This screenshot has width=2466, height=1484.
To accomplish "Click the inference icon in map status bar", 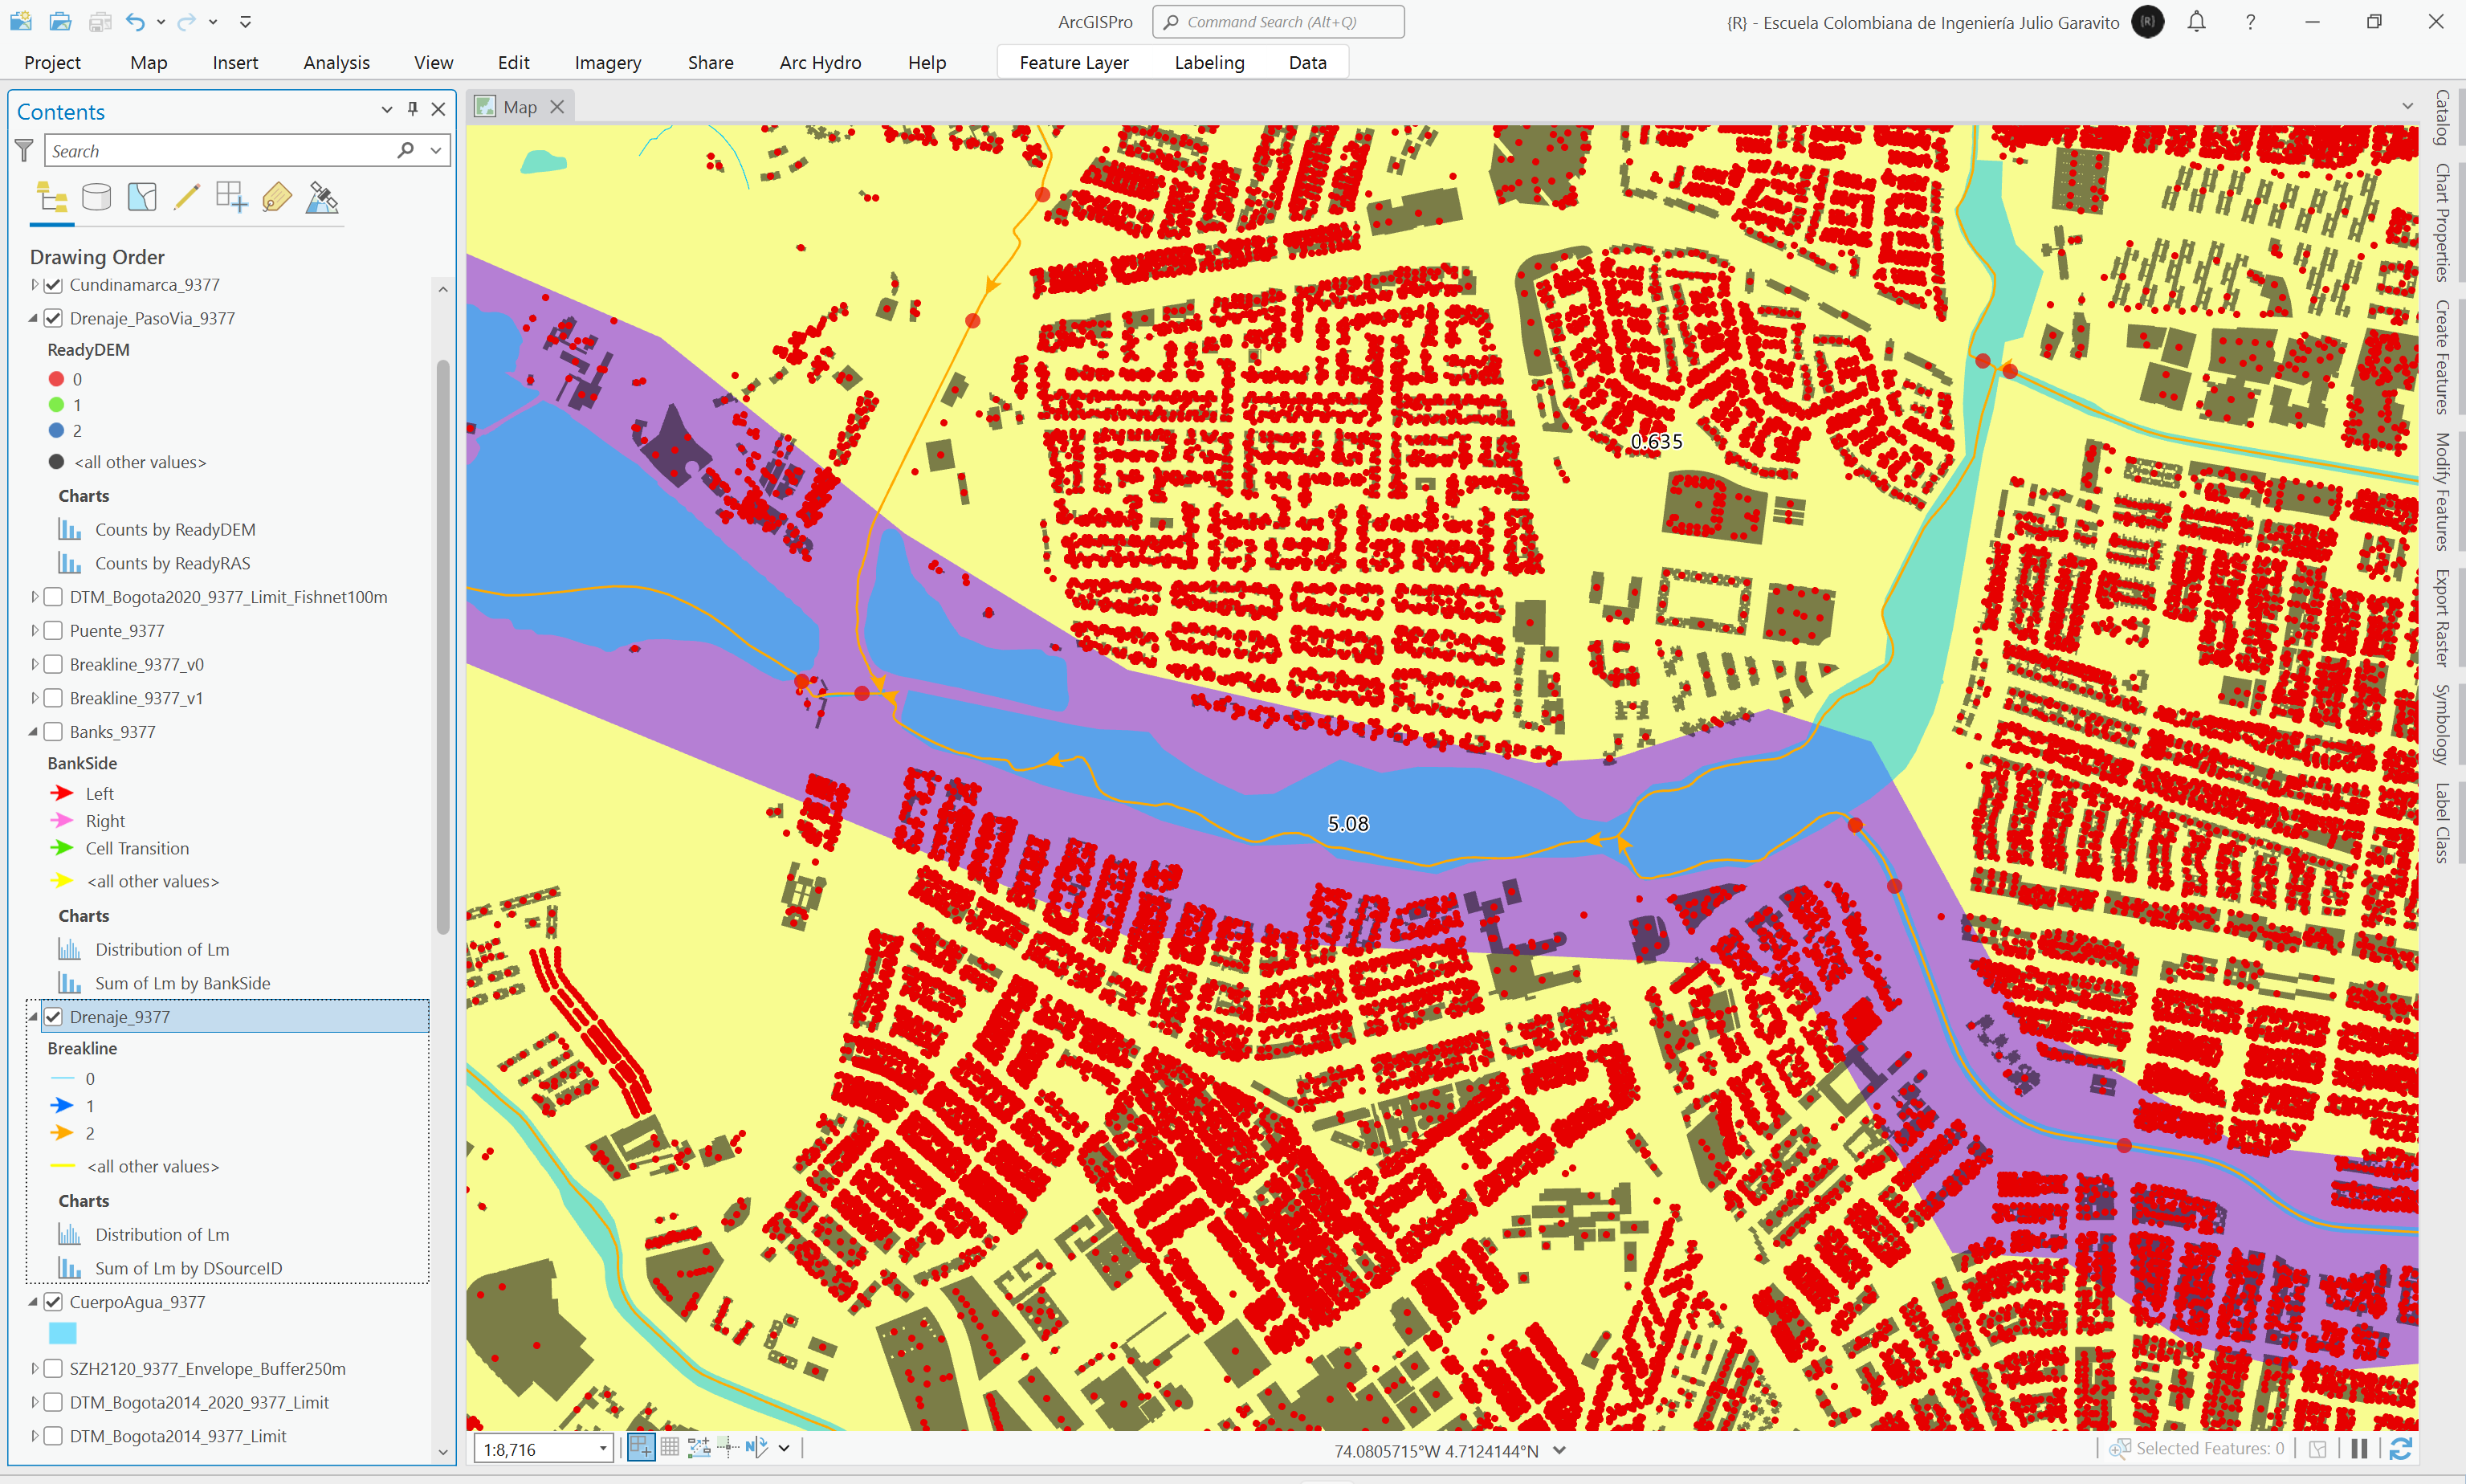I will click(x=728, y=1447).
